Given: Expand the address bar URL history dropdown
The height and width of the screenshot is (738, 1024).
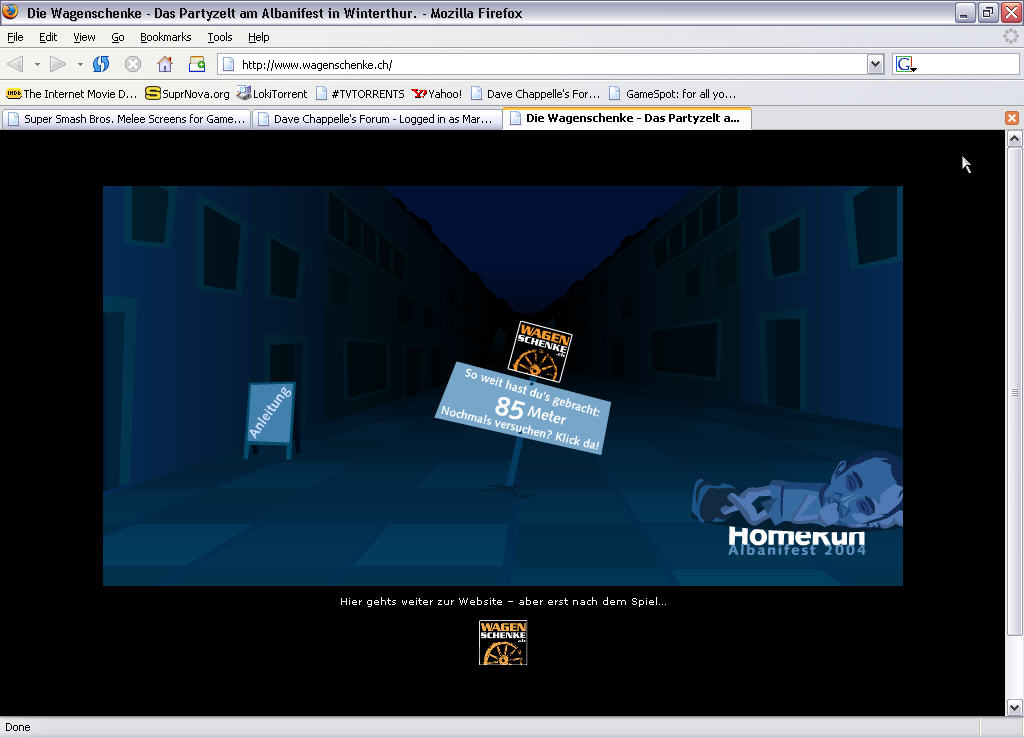Looking at the screenshot, I should click(x=875, y=64).
